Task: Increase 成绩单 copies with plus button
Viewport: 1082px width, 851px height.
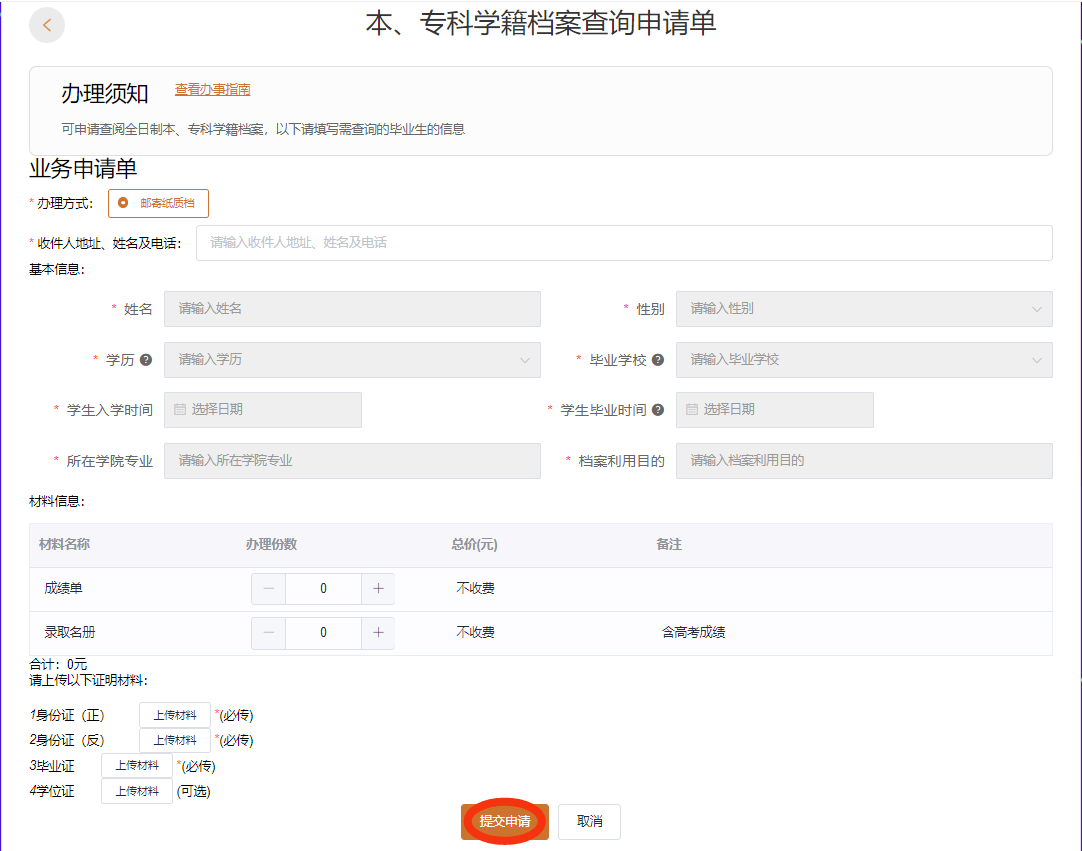Action: click(x=378, y=589)
